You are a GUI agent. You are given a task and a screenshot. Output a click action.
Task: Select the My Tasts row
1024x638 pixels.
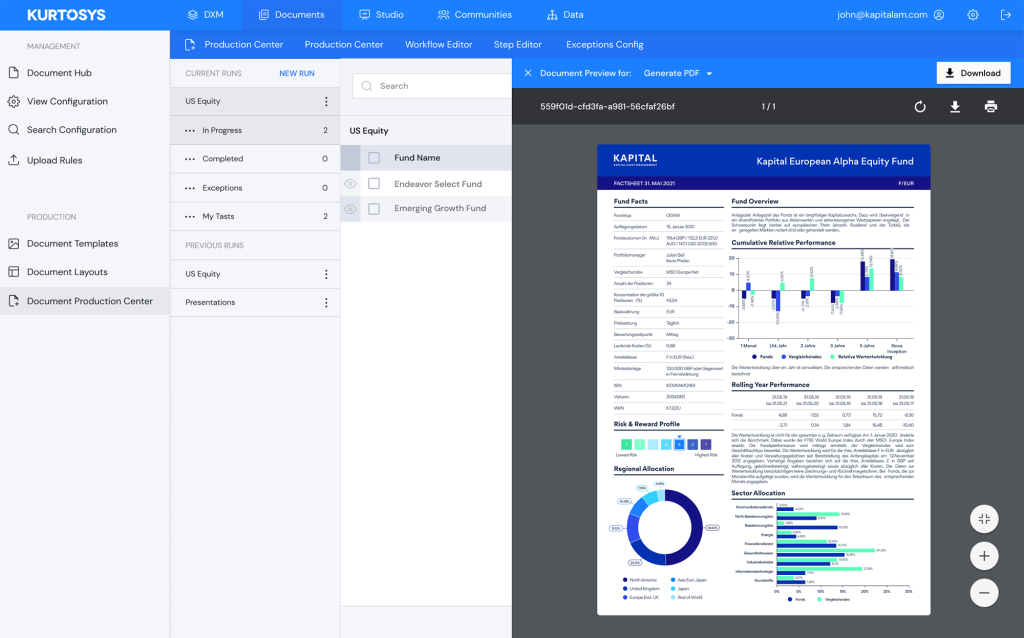coord(255,216)
